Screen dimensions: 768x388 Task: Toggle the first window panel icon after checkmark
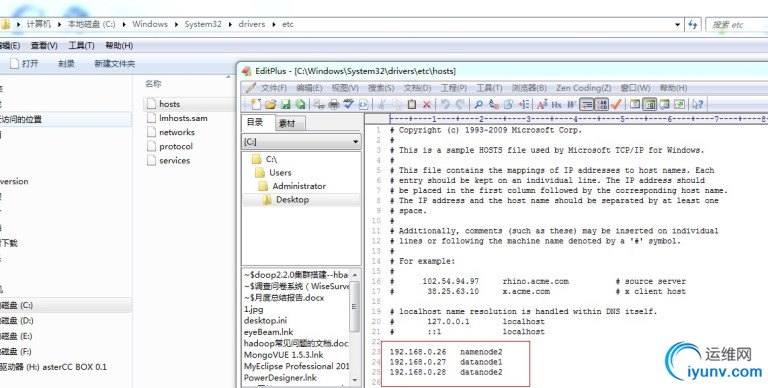coord(635,104)
